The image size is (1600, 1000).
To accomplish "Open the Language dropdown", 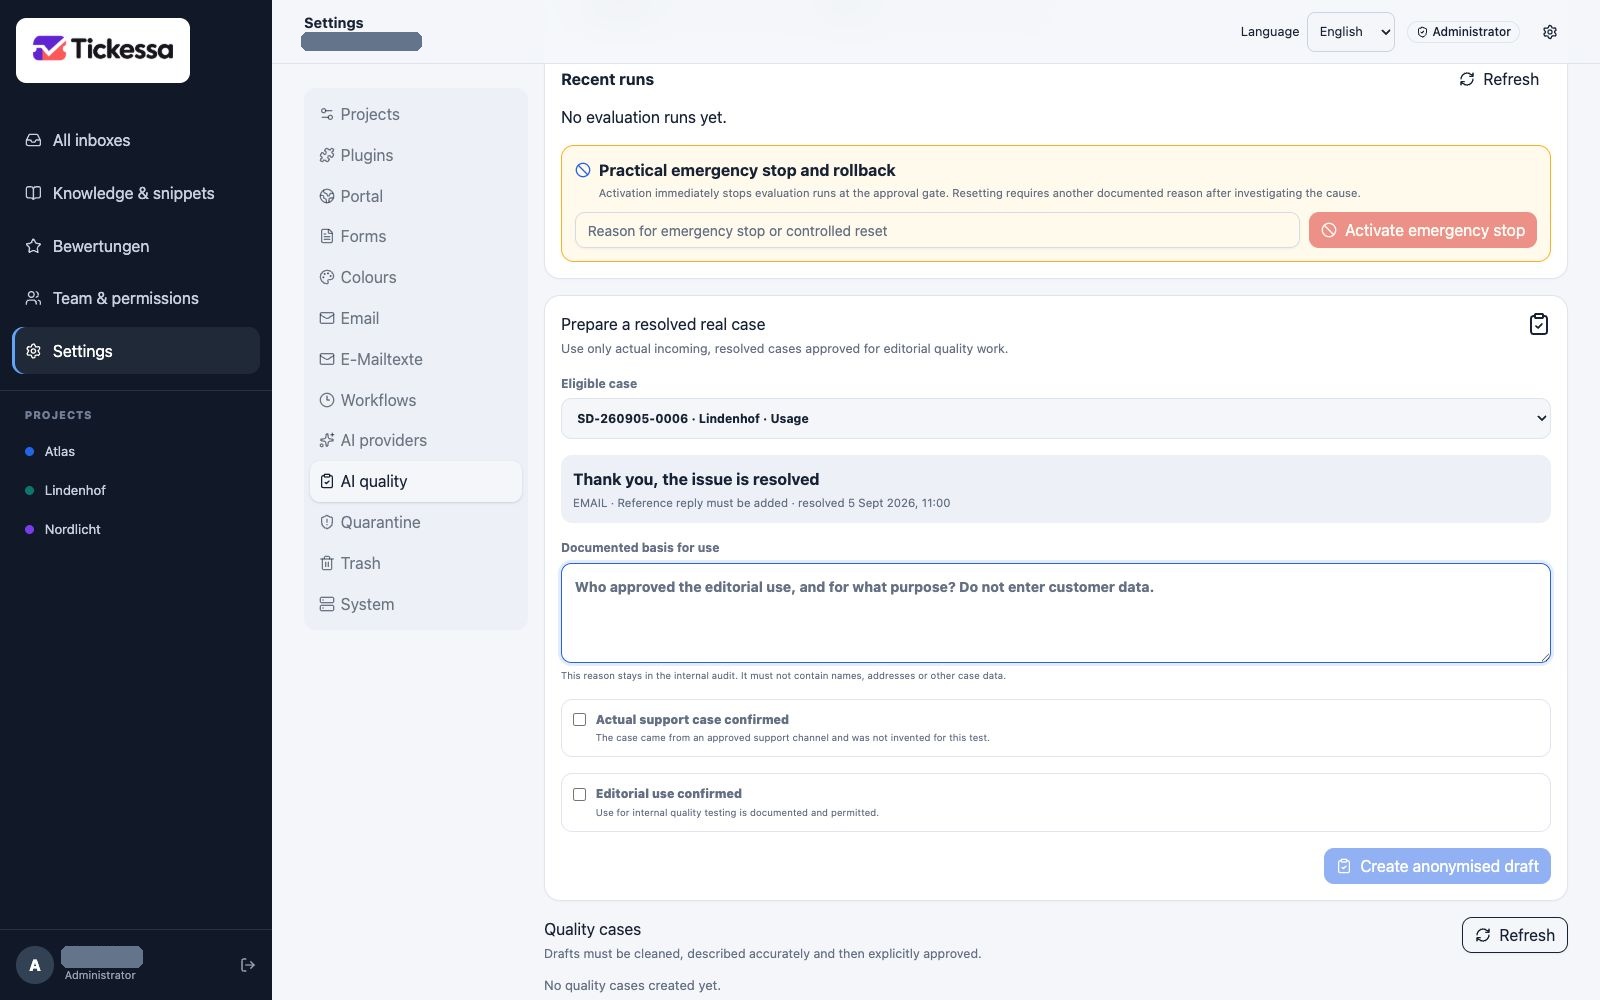I will [1350, 32].
